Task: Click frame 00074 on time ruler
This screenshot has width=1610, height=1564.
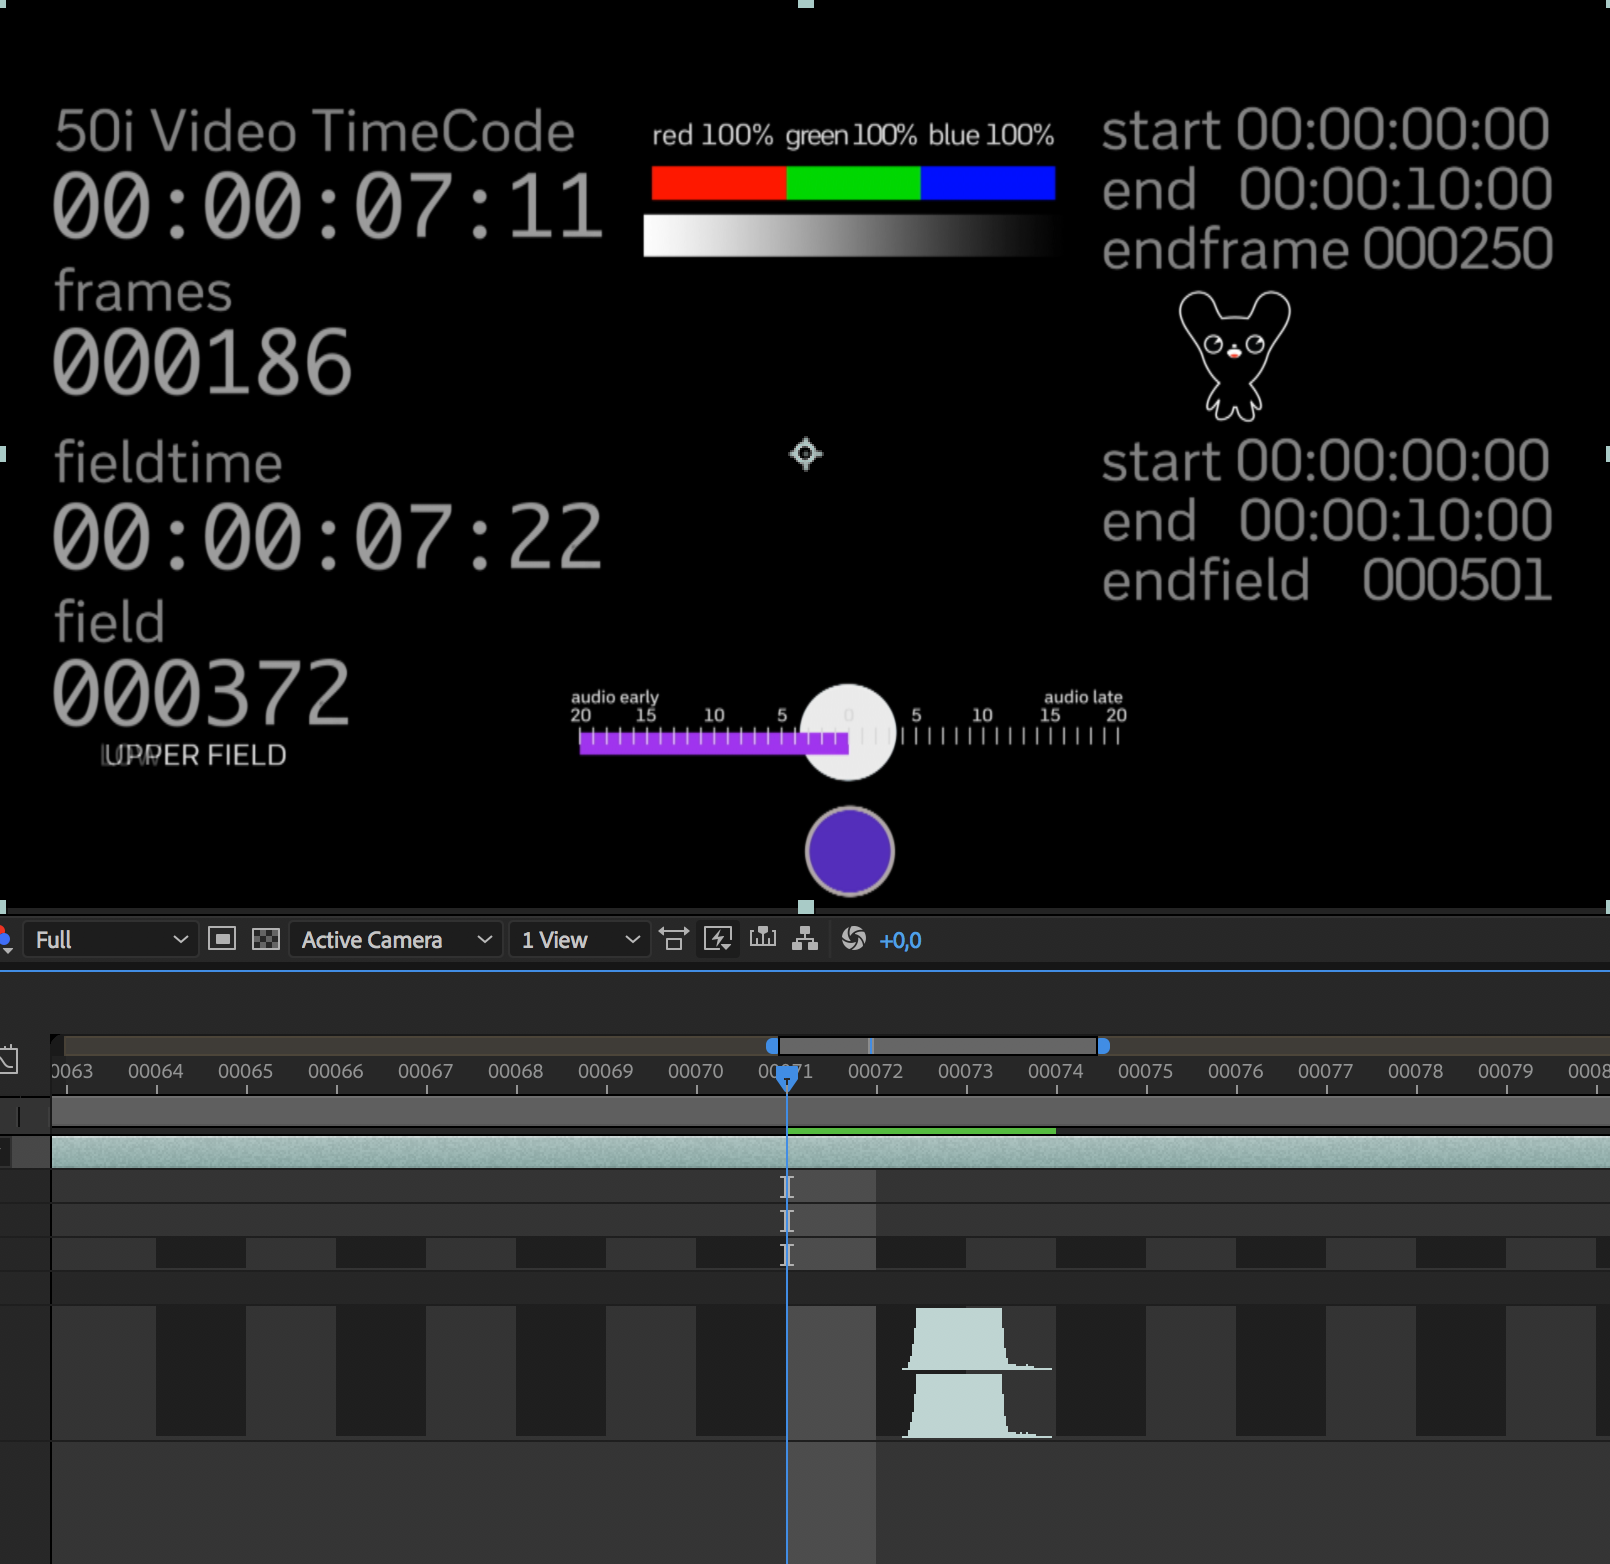Action: pyautogui.click(x=1056, y=1071)
